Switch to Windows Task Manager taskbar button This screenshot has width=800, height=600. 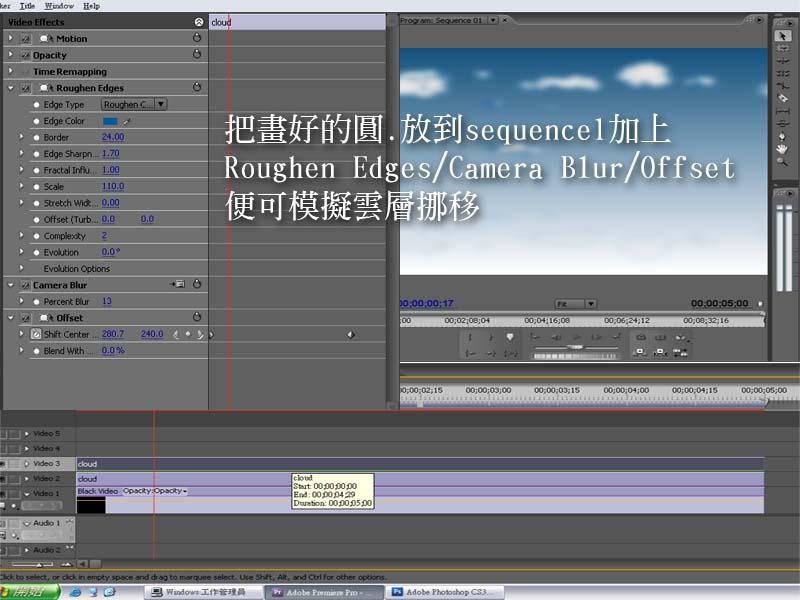pyautogui.click(x=204, y=592)
